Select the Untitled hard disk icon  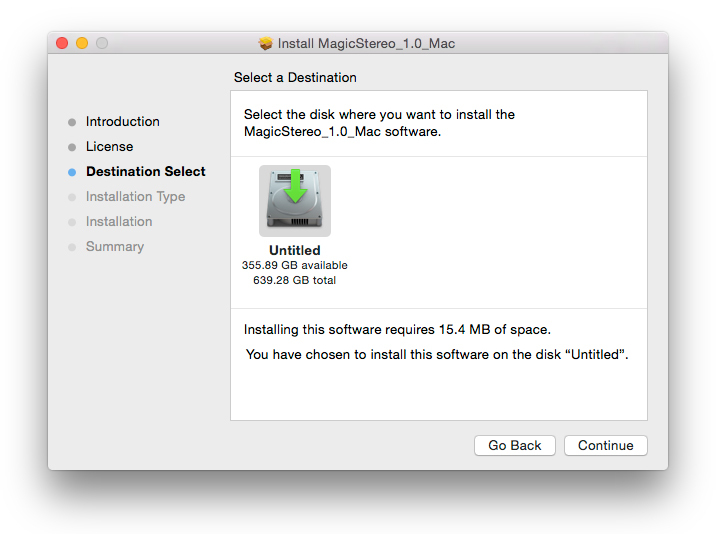294,200
